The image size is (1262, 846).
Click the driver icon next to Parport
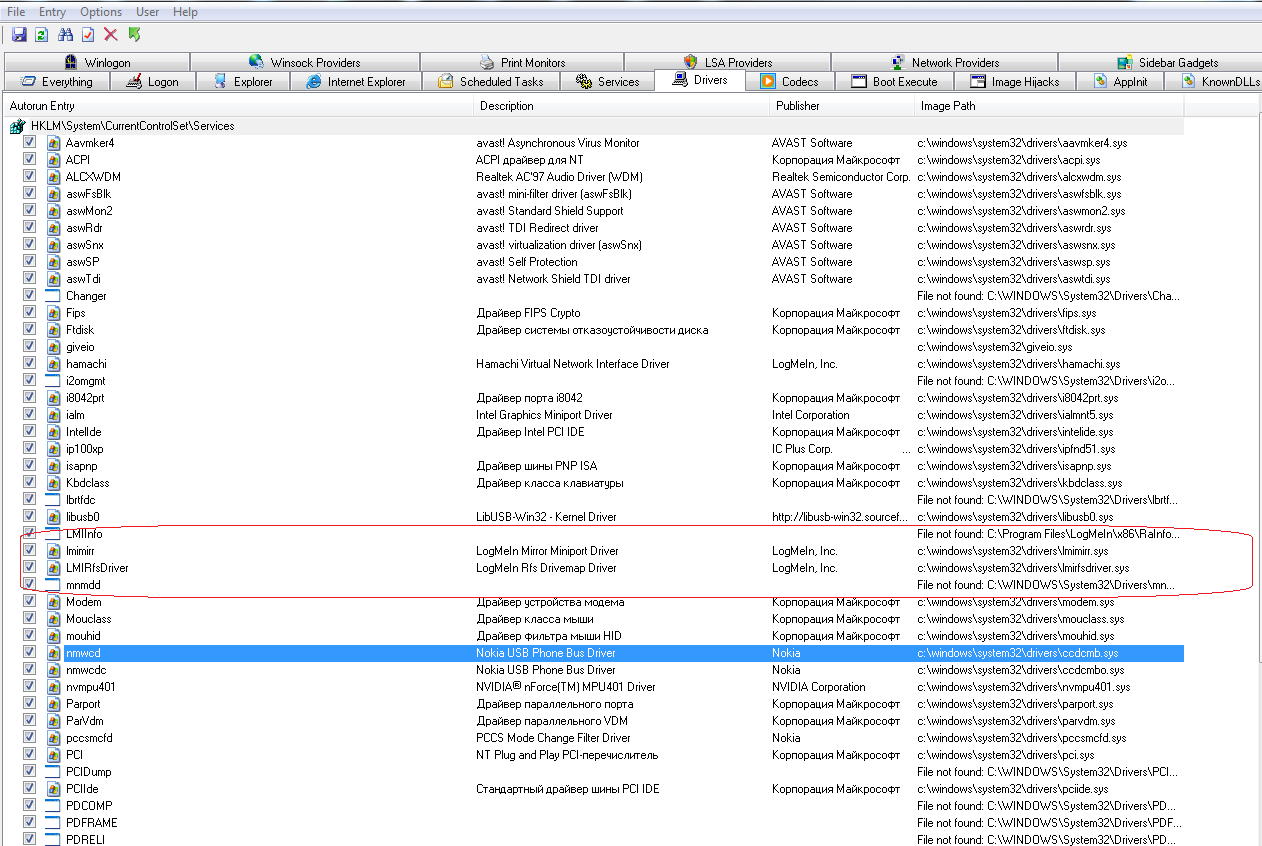pos(54,704)
